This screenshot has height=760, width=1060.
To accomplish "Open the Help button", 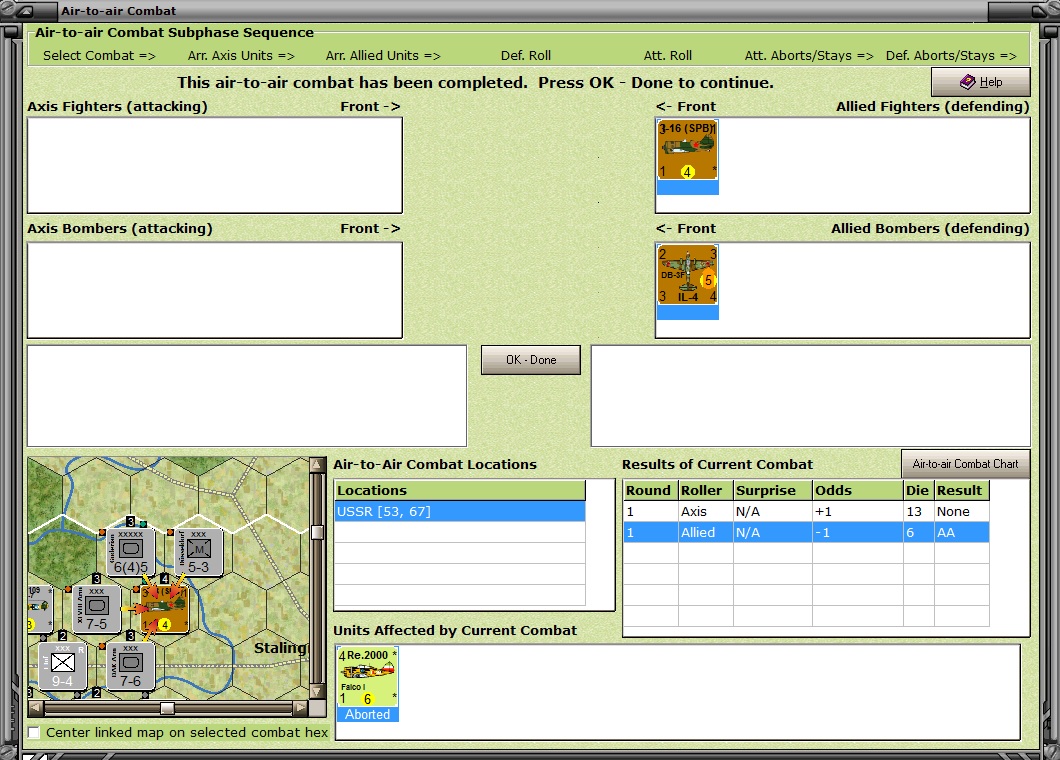I will point(981,82).
